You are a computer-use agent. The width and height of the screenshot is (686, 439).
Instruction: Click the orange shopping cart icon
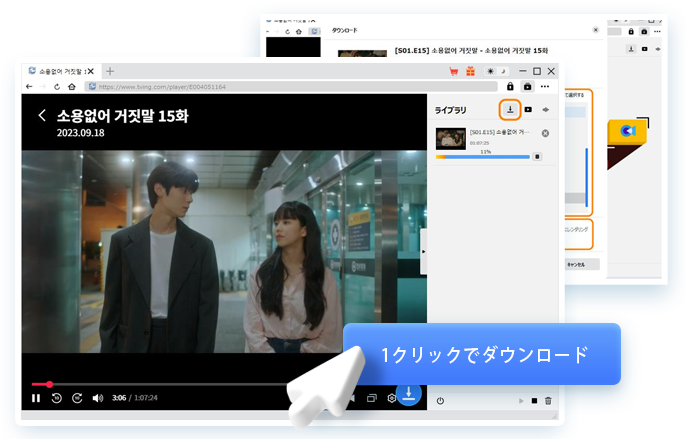[454, 71]
